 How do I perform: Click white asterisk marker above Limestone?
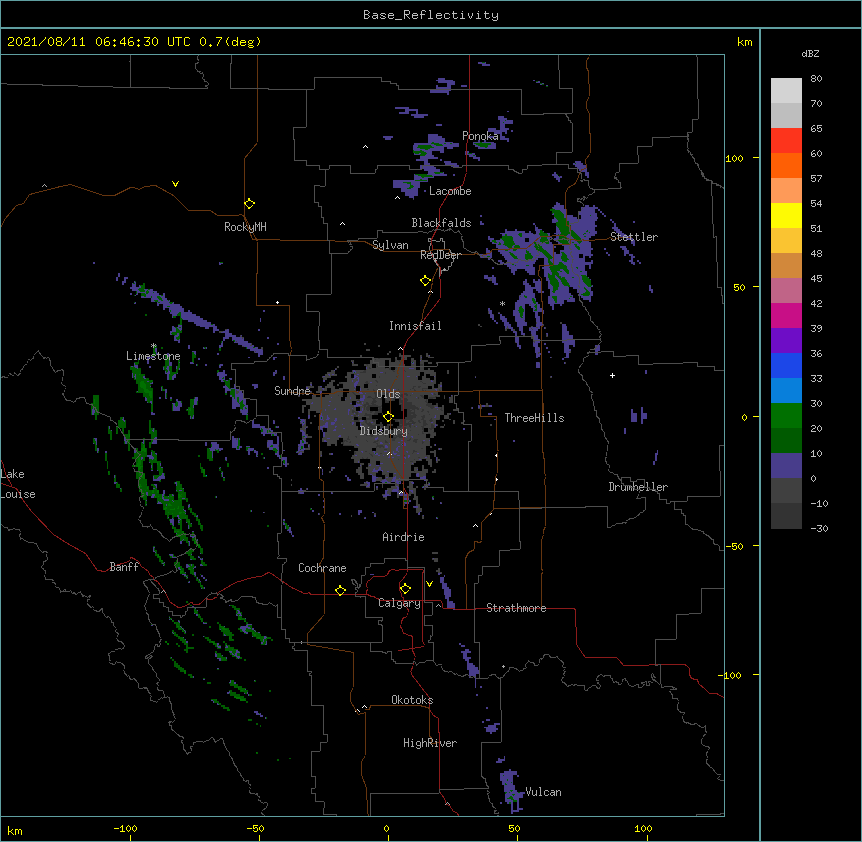(154, 346)
